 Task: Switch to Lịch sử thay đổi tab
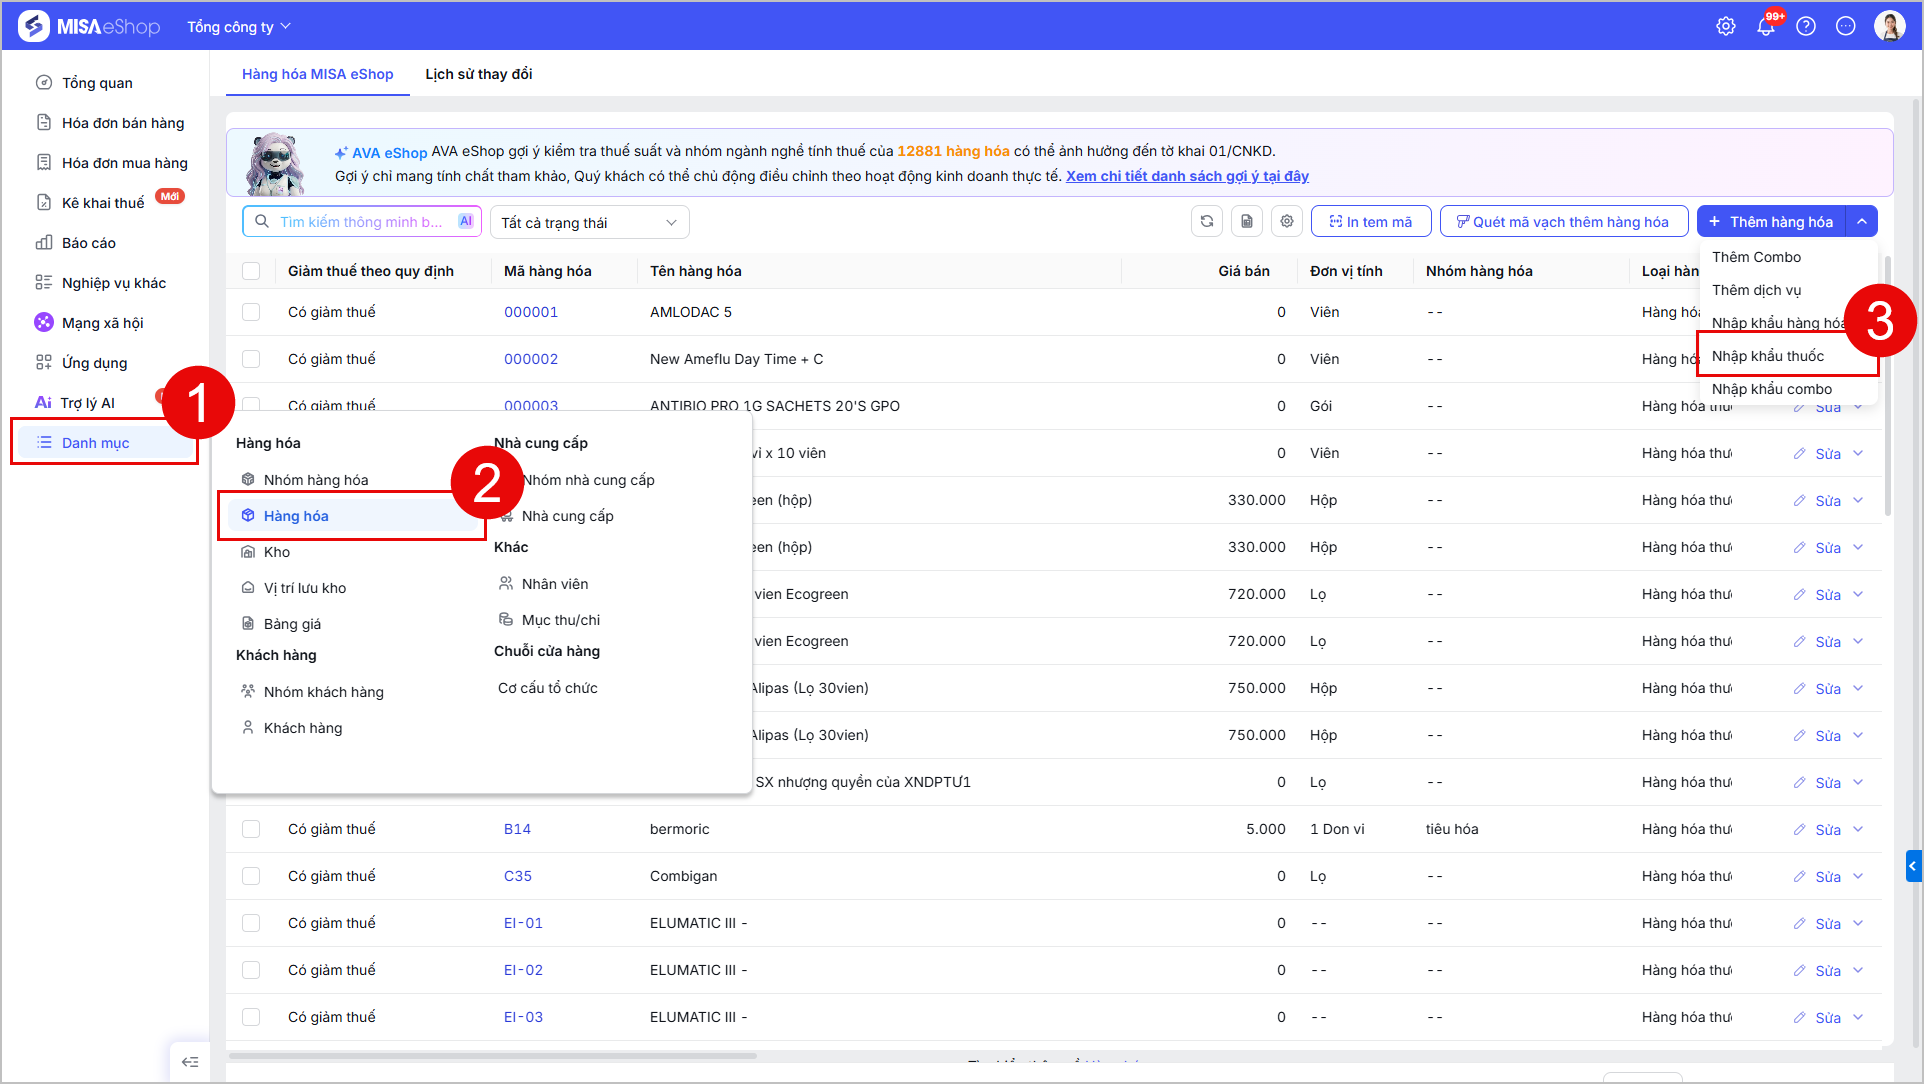pyautogui.click(x=479, y=74)
